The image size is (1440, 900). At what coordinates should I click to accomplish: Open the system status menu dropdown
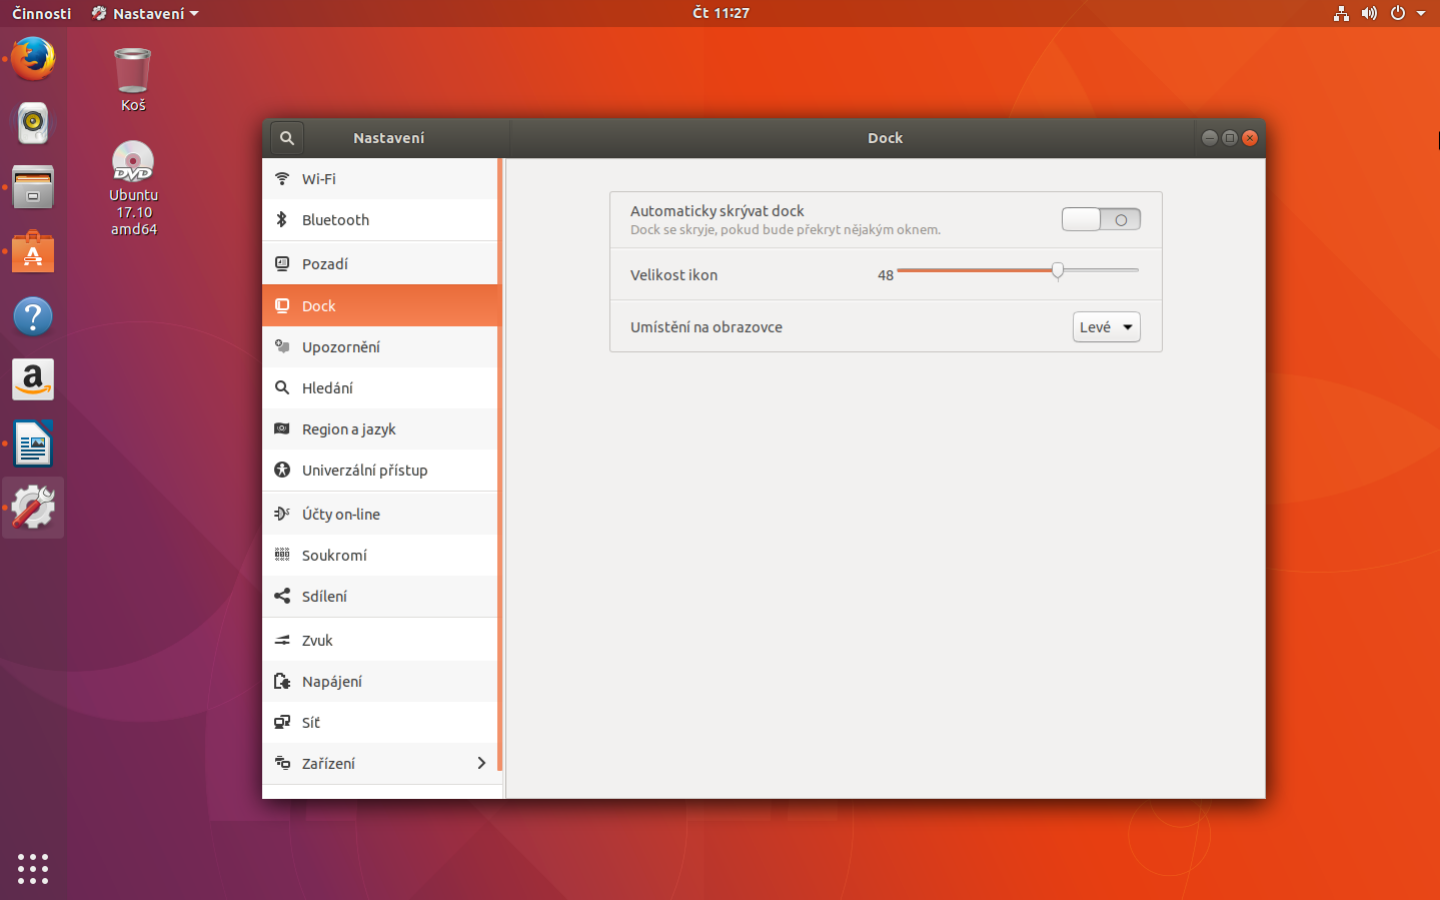pos(1420,13)
